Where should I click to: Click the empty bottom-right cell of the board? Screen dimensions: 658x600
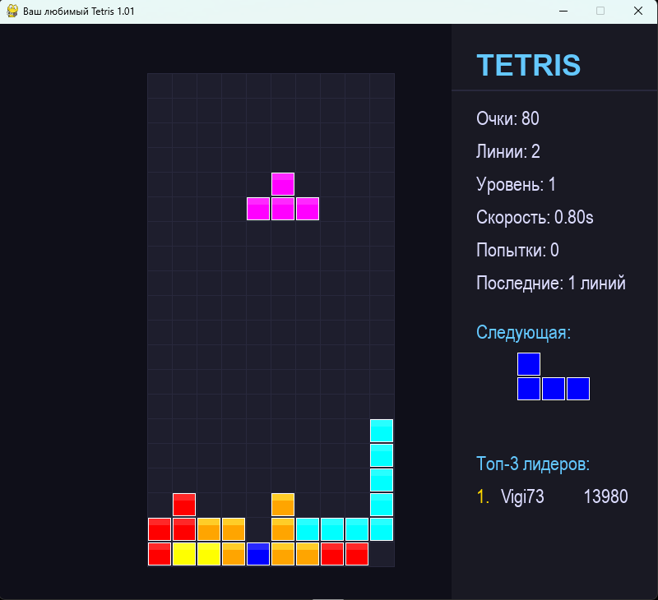(x=381, y=553)
